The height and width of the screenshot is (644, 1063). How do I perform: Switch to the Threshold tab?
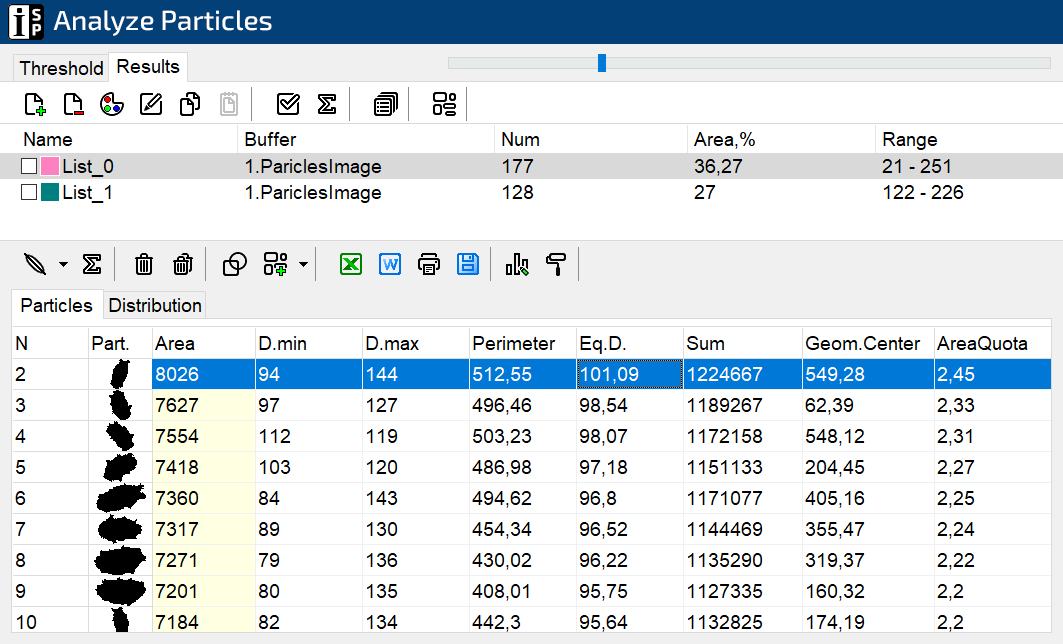pyautogui.click(x=61, y=68)
